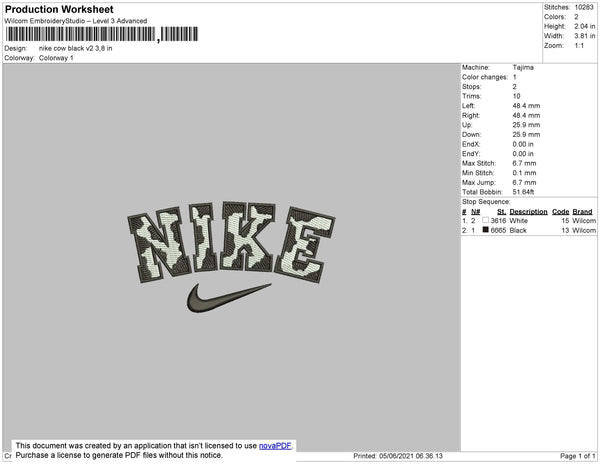Click stitch count '6665' in Black row

(498, 230)
